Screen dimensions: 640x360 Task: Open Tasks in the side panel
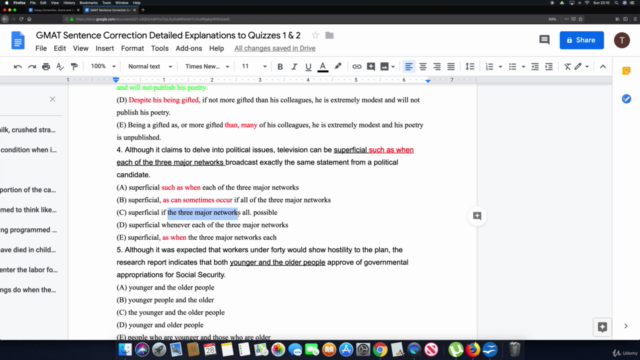click(626, 99)
